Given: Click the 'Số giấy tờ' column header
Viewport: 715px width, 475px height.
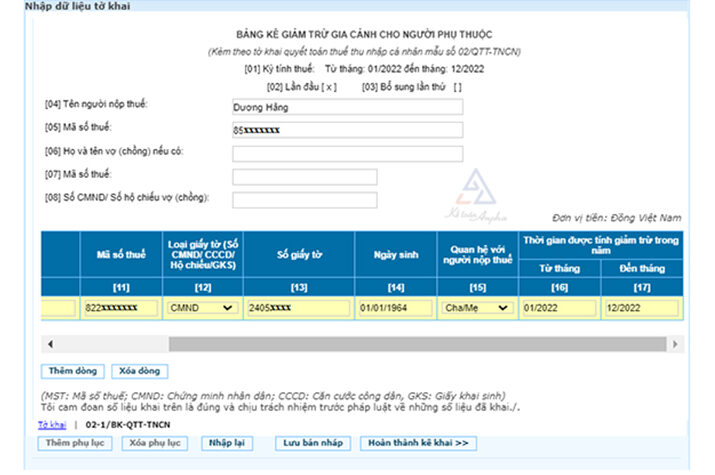Looking at the screenshot, I should point(299,254).
